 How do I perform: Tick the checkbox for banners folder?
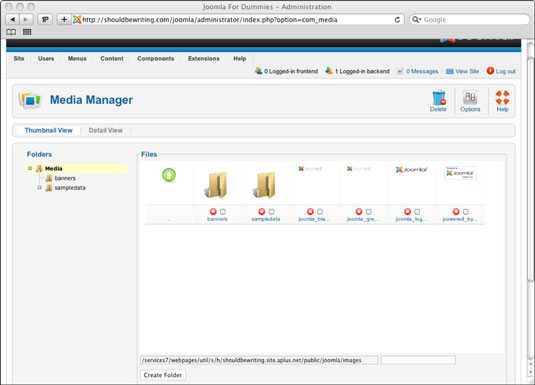(x=223, y=212)
